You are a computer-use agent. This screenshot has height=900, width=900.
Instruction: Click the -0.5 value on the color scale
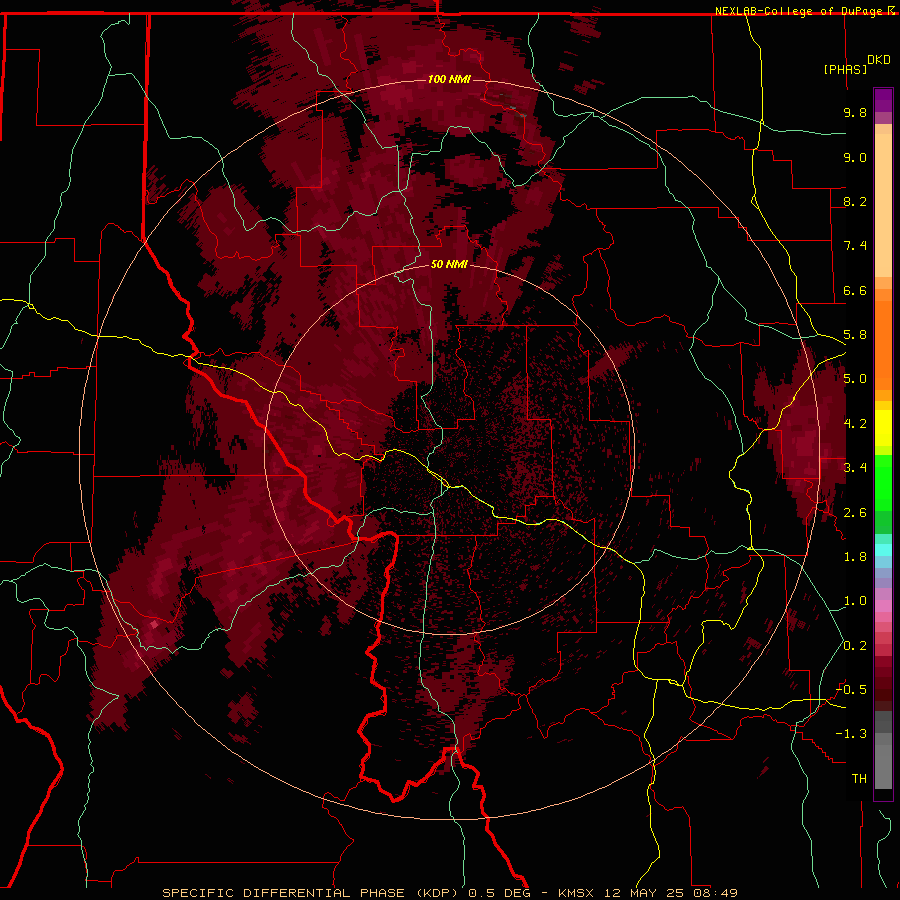[x=851, y=690]
